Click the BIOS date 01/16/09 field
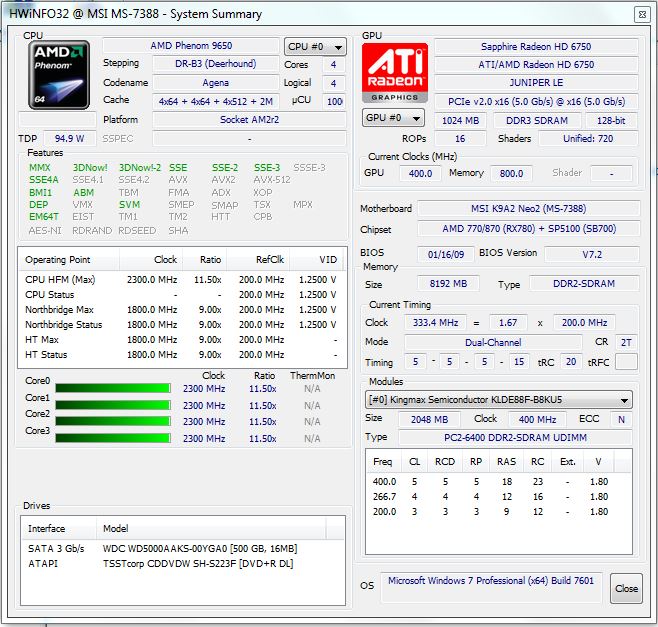This screenshot has height=627, width=658. (446, 254)
